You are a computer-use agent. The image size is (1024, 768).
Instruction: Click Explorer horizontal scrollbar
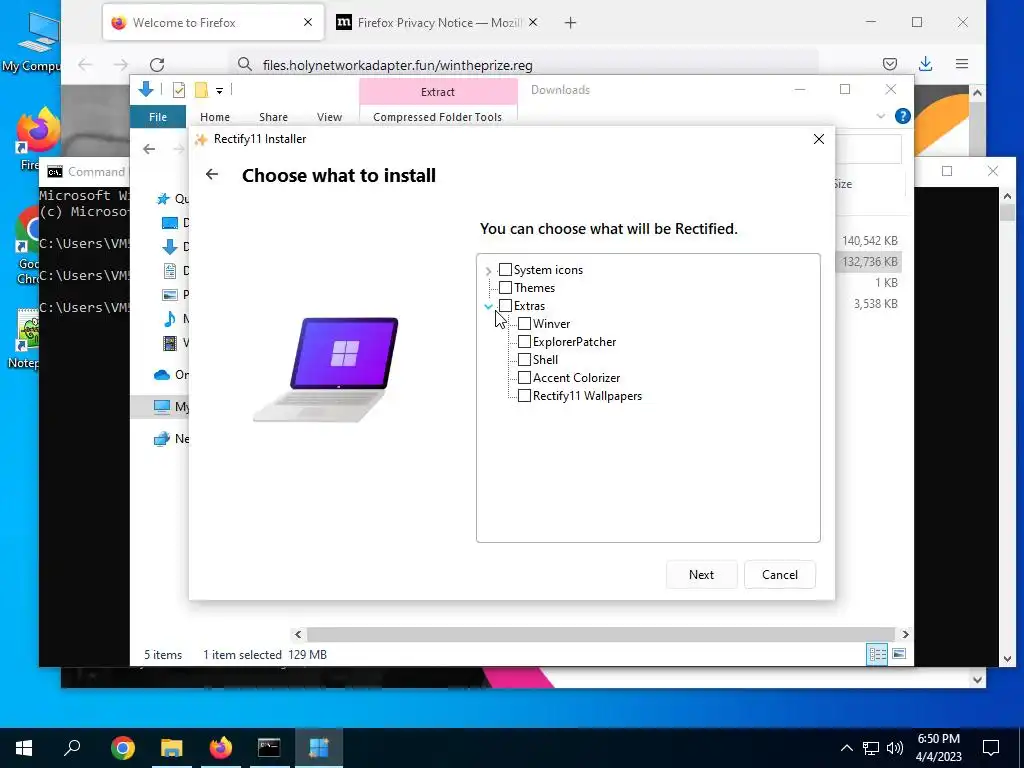(600, 634)
